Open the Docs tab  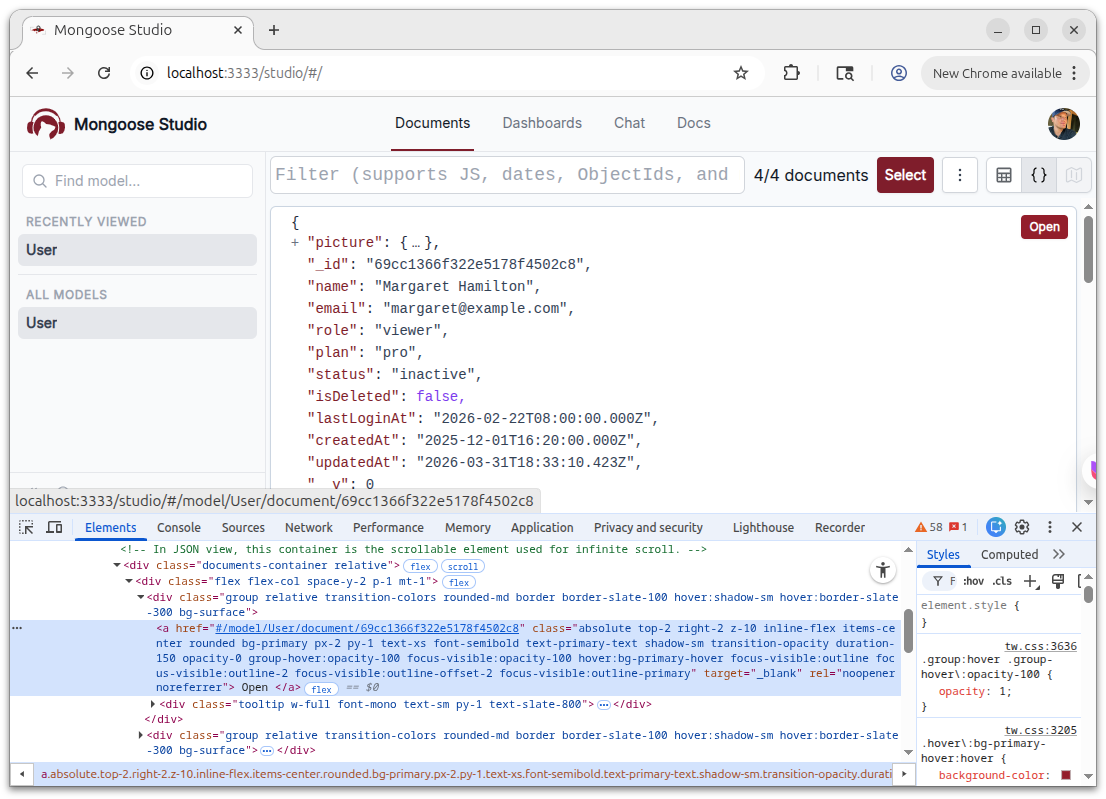tap(693, 123)
